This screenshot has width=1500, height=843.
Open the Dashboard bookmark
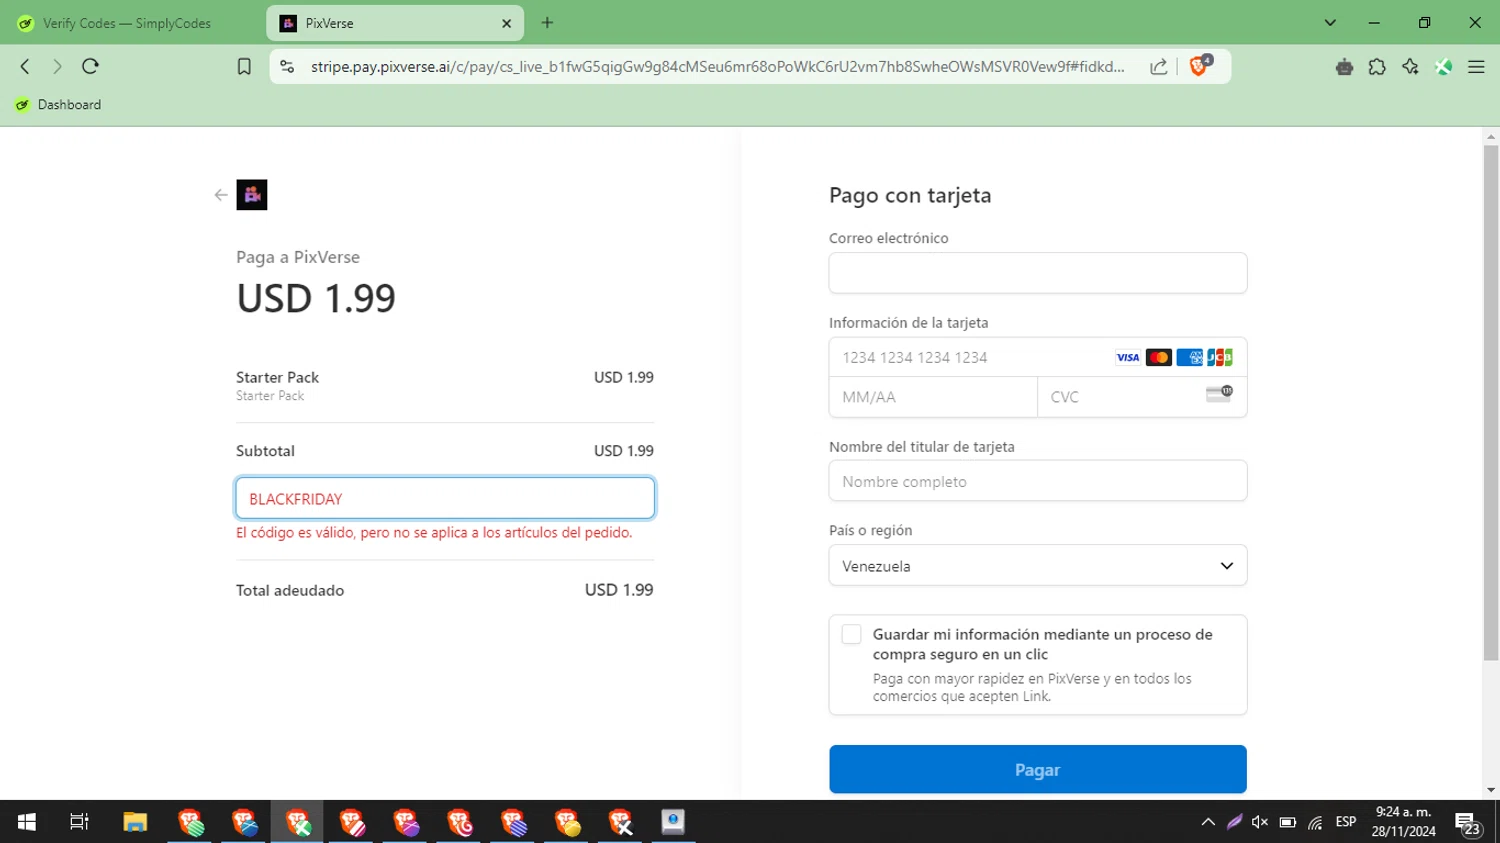click(x=59, y=104)
